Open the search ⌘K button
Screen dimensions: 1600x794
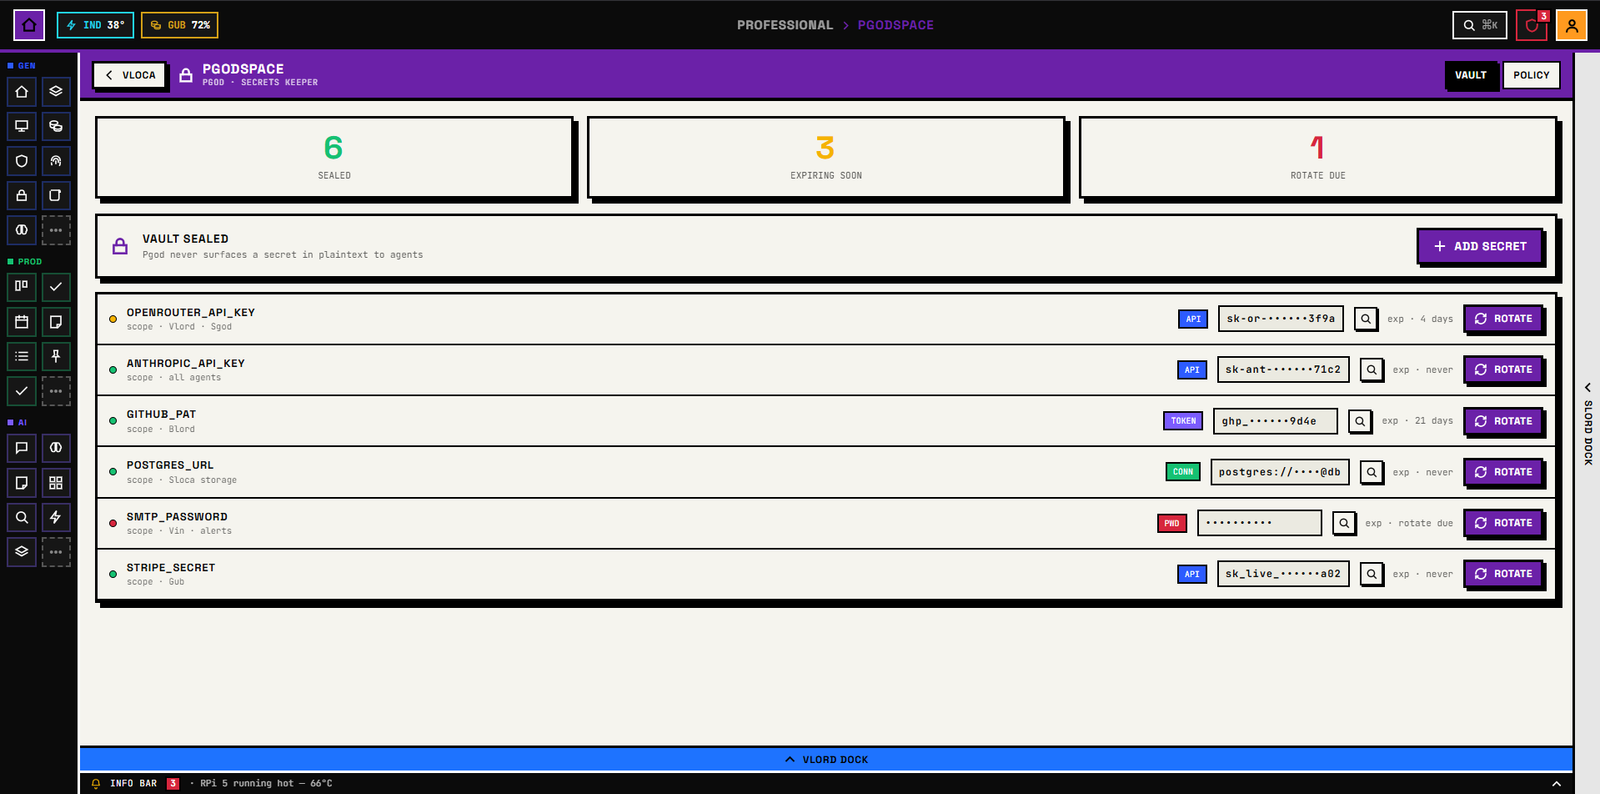[x=1480, y=25]
